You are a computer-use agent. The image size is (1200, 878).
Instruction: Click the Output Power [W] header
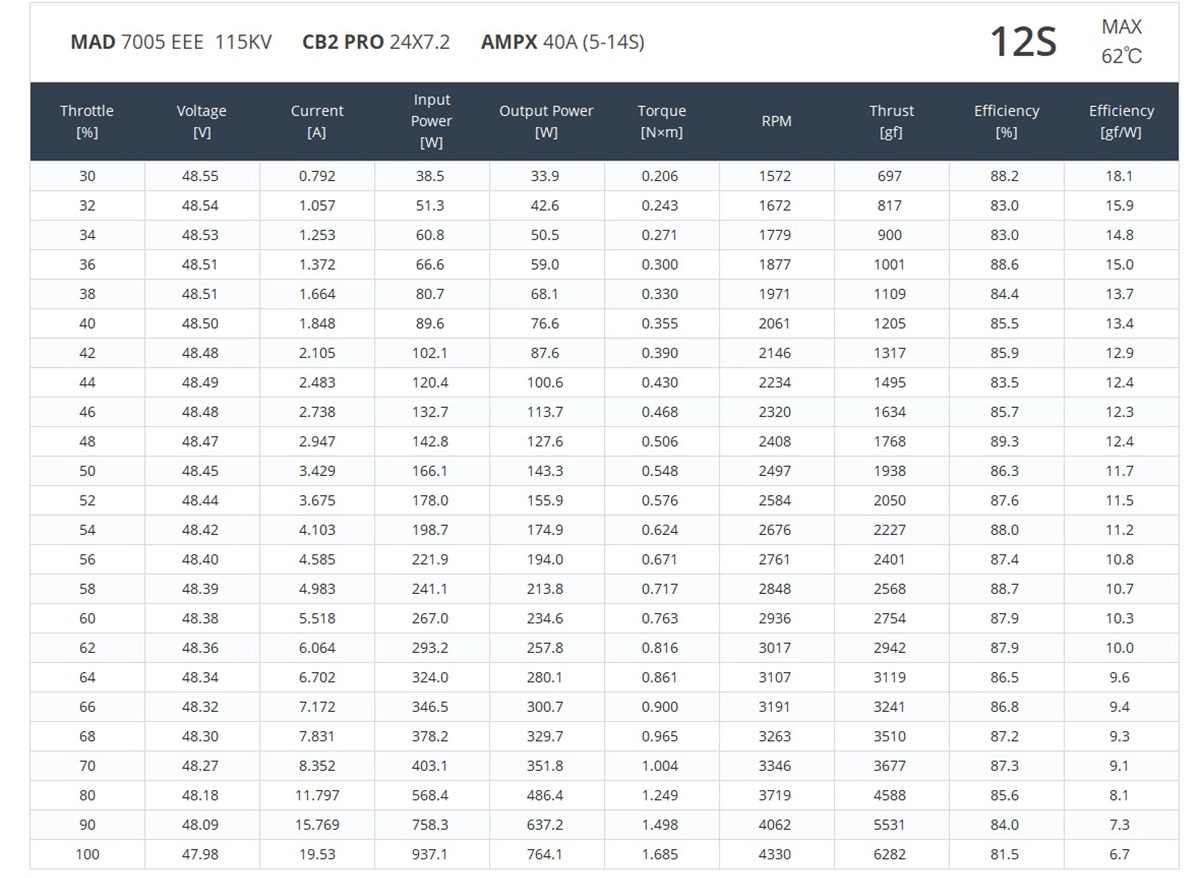546,121
